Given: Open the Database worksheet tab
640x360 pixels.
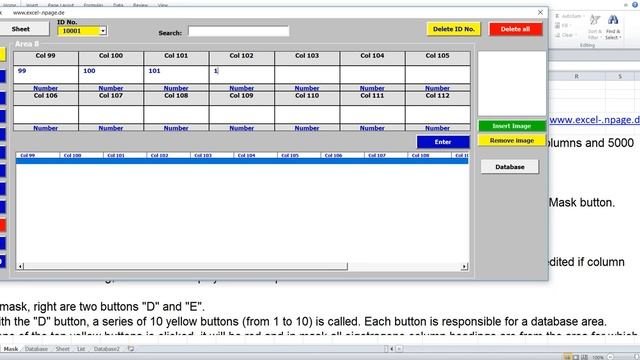Looking at the screenshot, I should (36, 349).
